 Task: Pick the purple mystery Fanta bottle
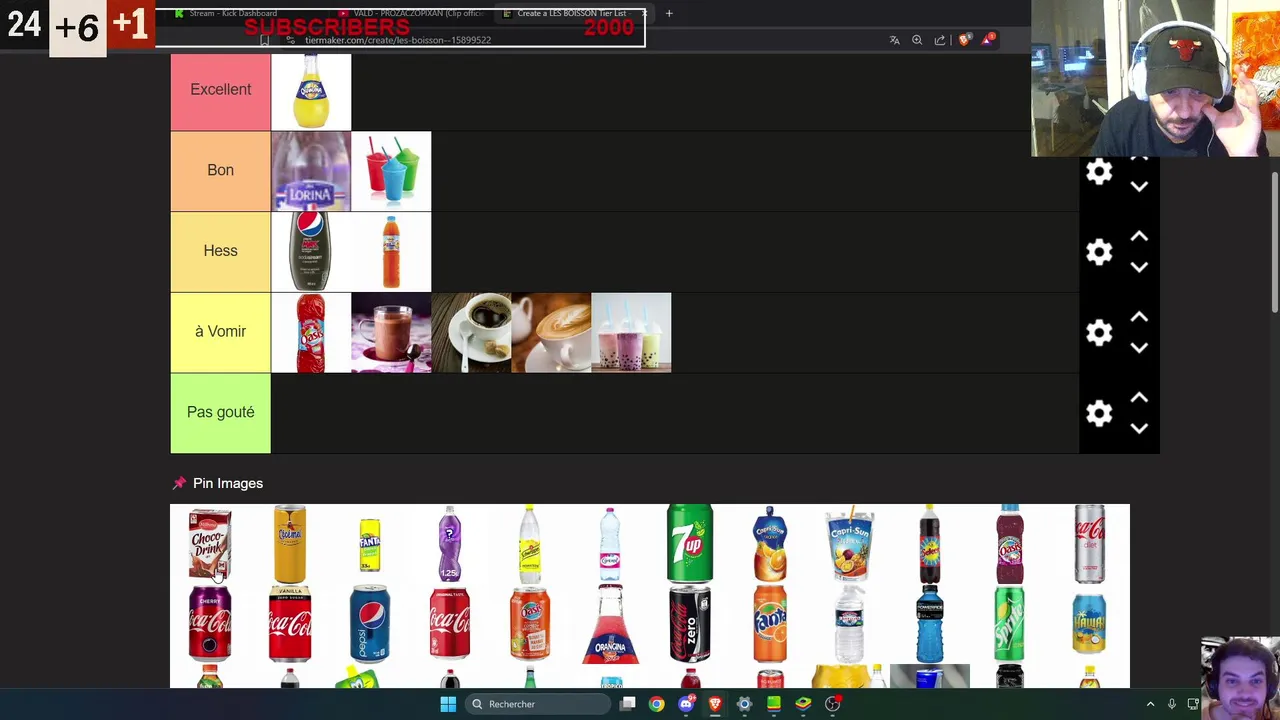(x=450, y=544)
